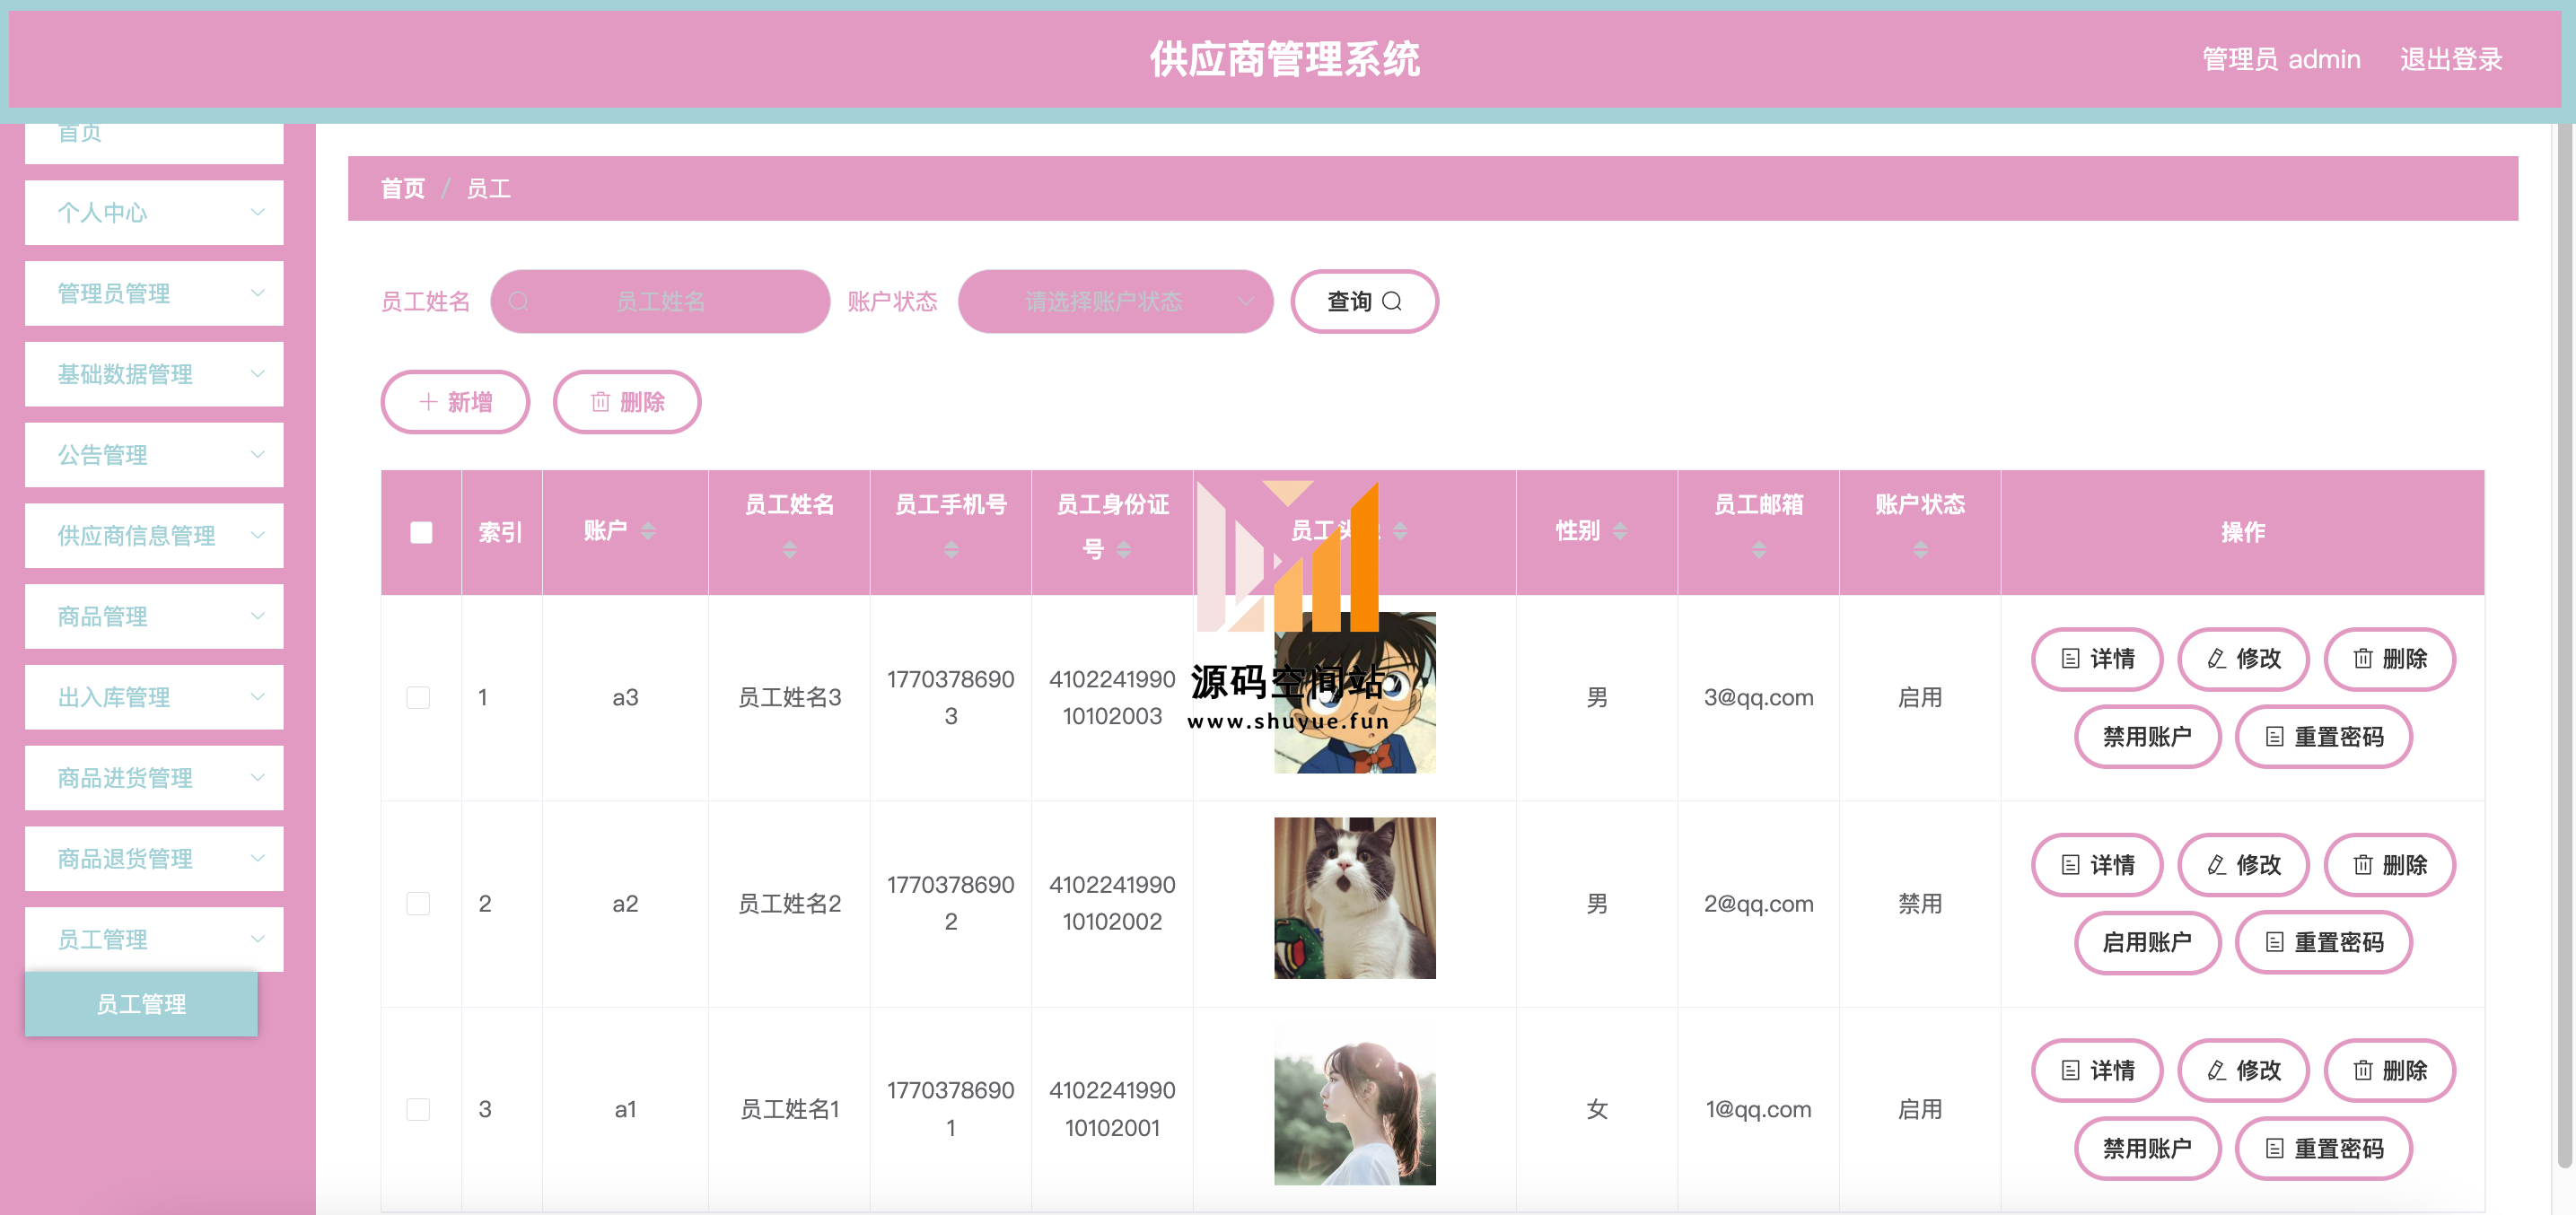
Task: Check the row checkbox for account a3
Action: click(x=418, y=697)
